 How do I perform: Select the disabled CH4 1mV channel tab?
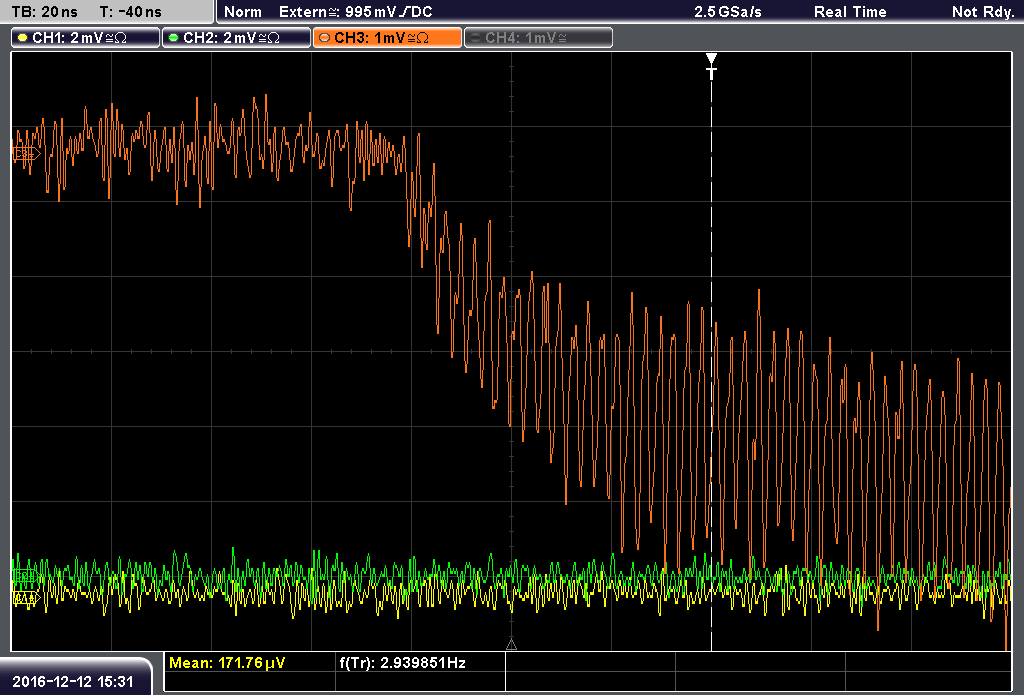click(538, 38)
